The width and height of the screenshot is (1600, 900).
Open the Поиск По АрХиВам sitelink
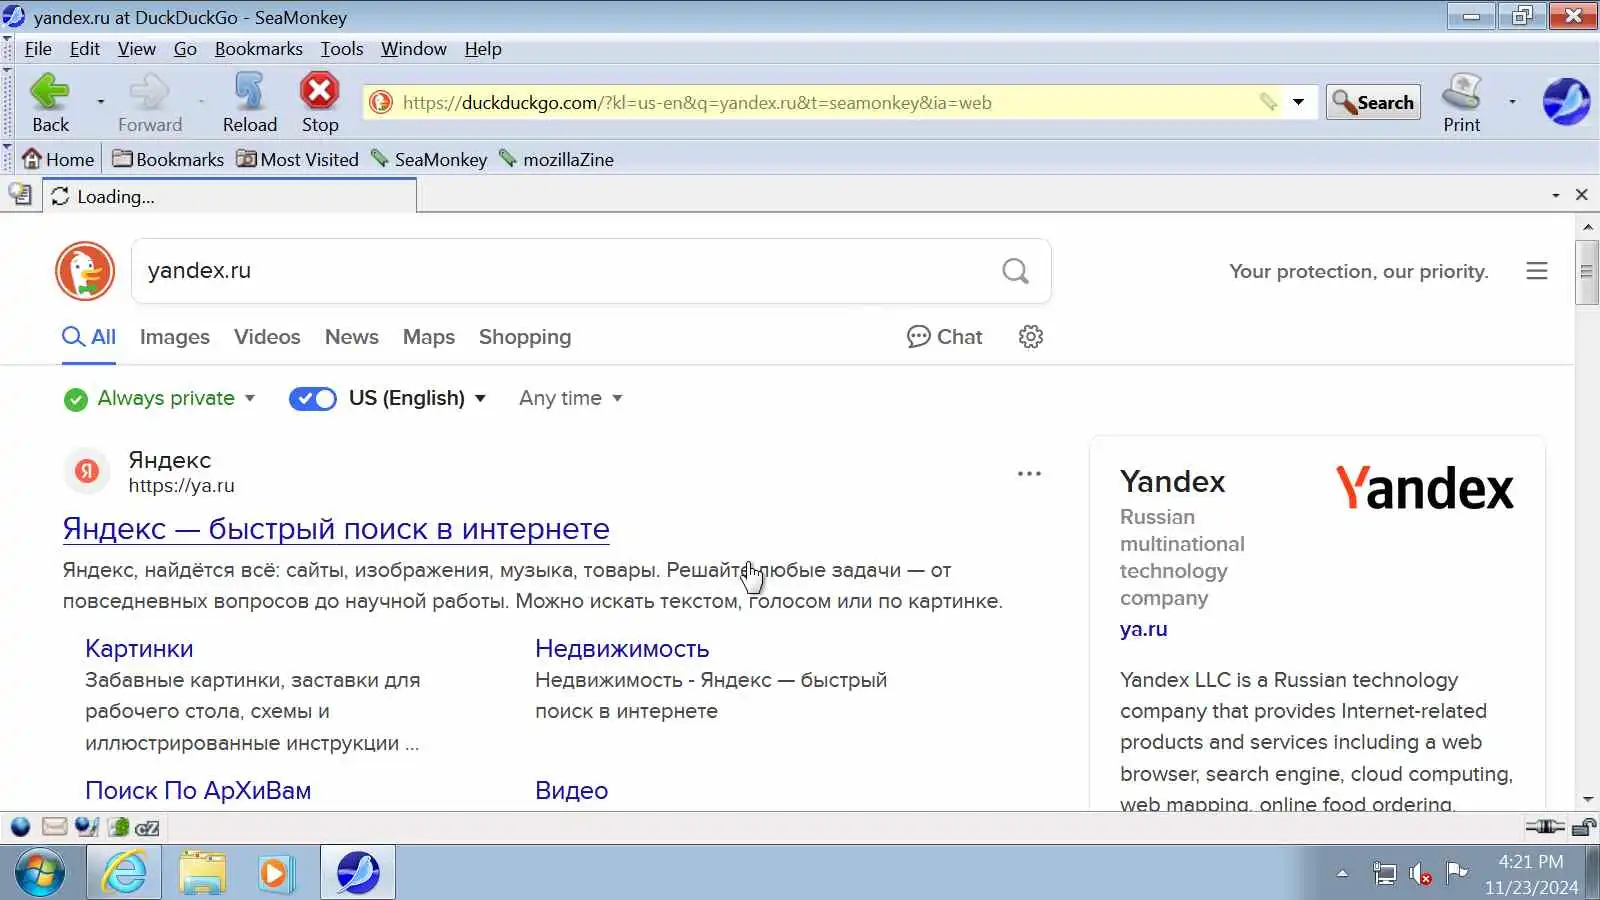click(198, 791)
